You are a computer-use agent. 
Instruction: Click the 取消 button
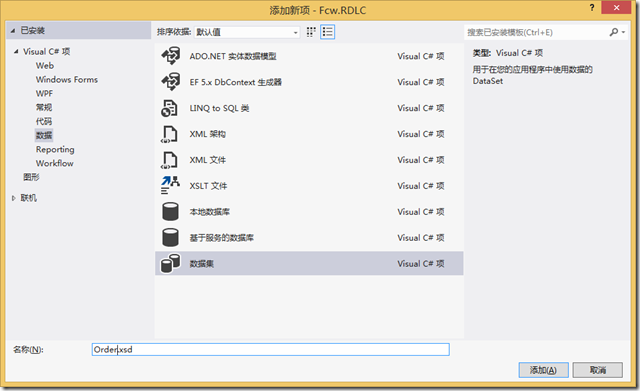click(598, 370)
